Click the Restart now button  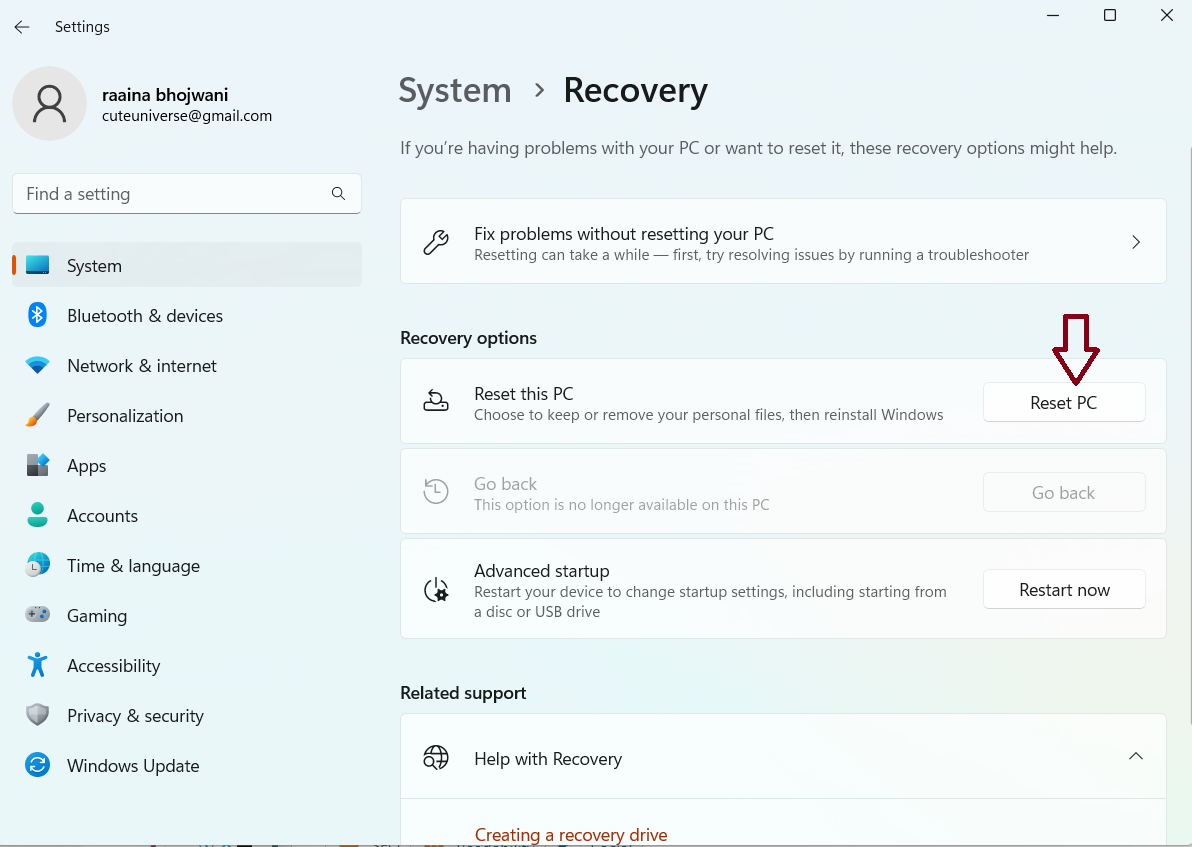(1064, 590)
